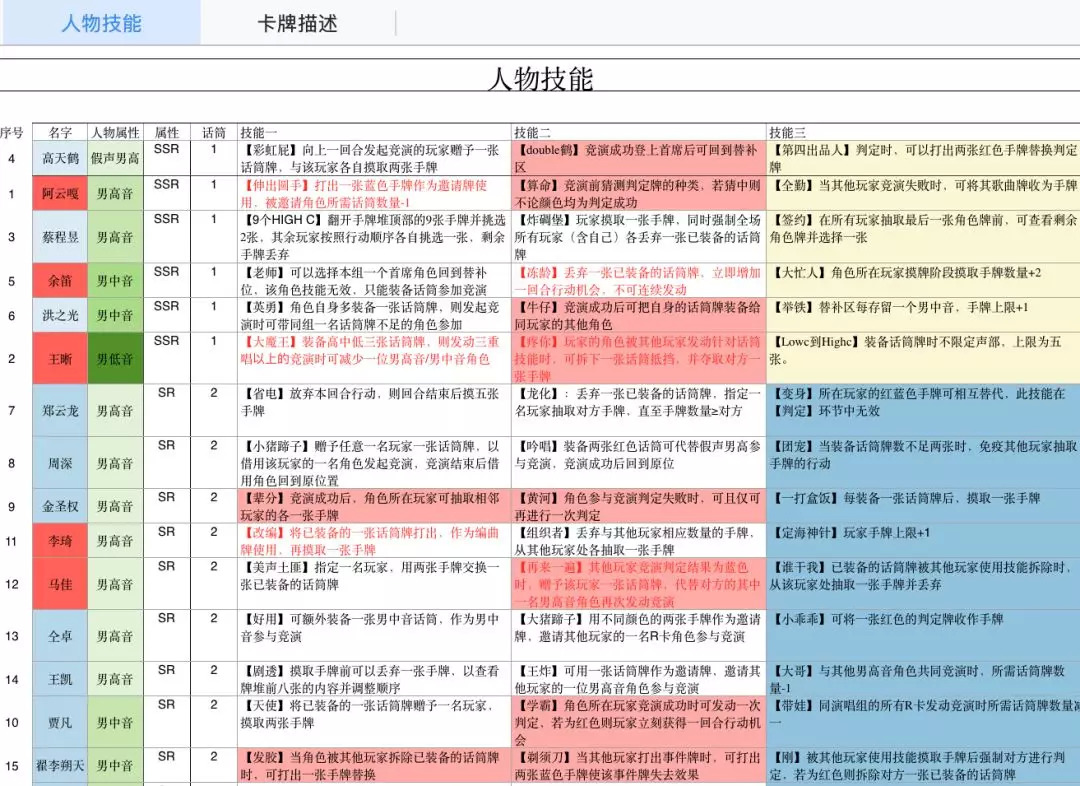Click the 【天使】 skill cell
This screenshot has height=786, width=1080.
[x=374, y=723]
